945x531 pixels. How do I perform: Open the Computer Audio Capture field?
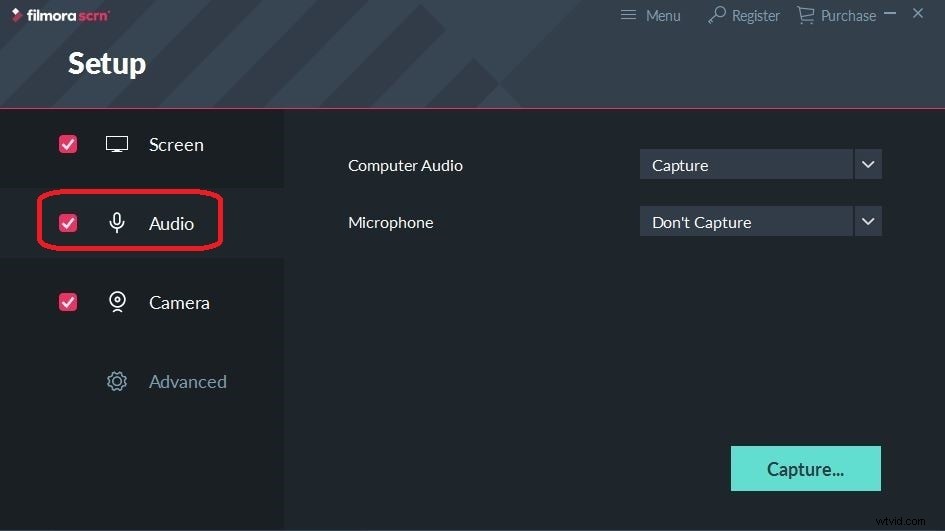tap(746, 165)
